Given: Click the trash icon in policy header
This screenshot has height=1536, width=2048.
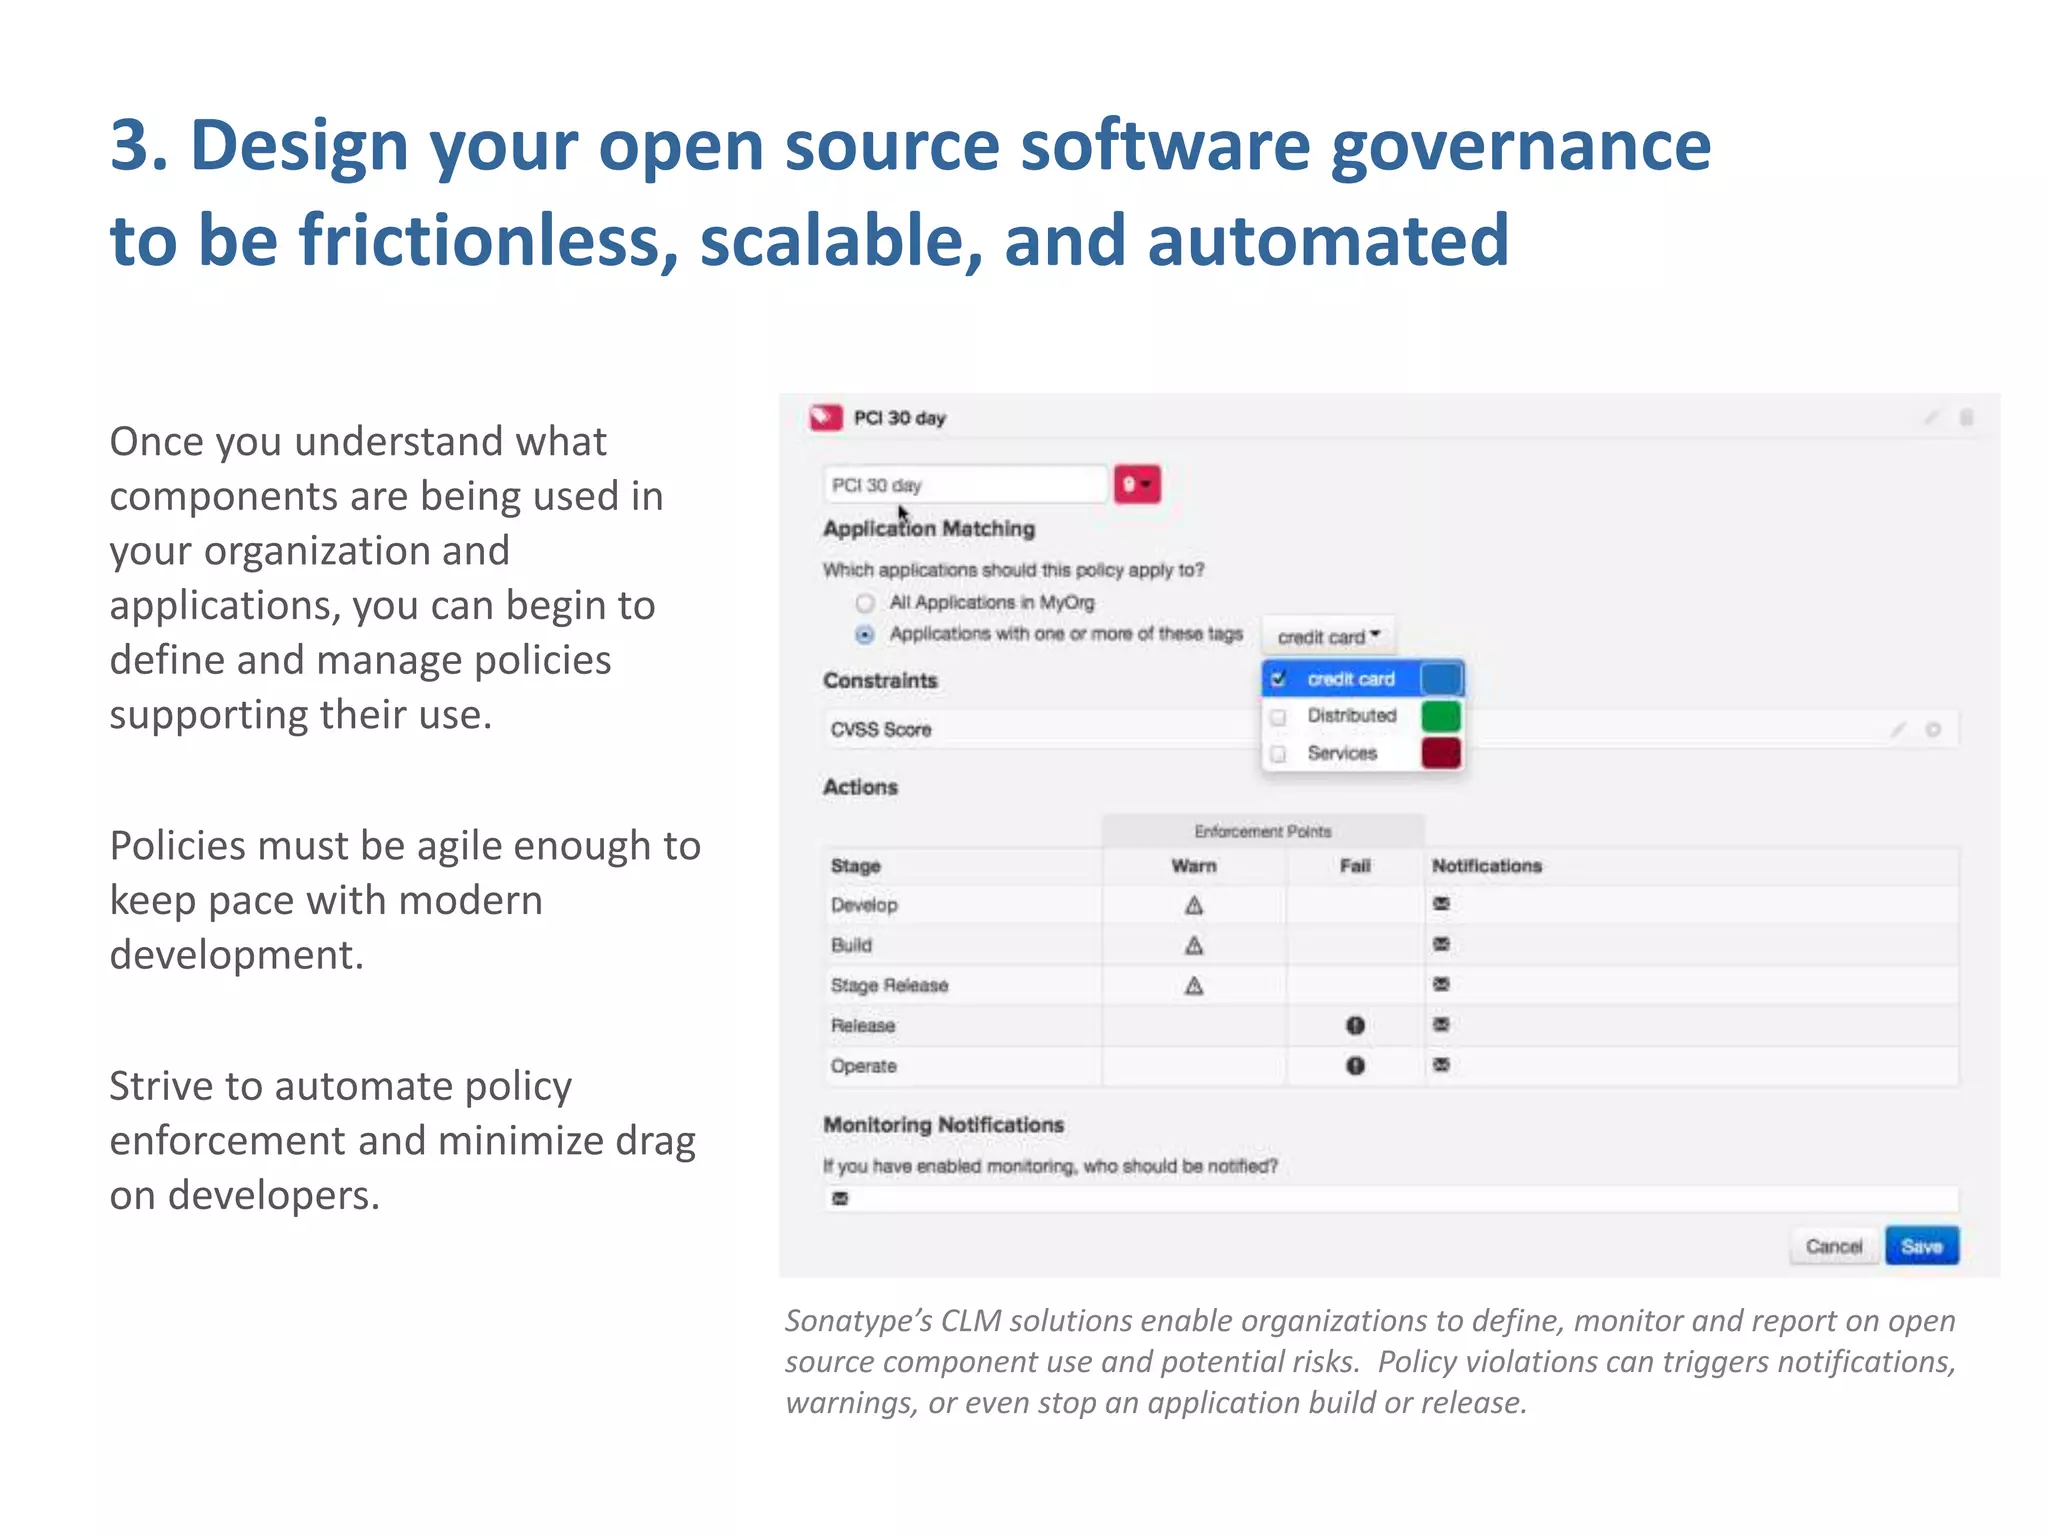Looking at the screenshot, I should 1966,418.
